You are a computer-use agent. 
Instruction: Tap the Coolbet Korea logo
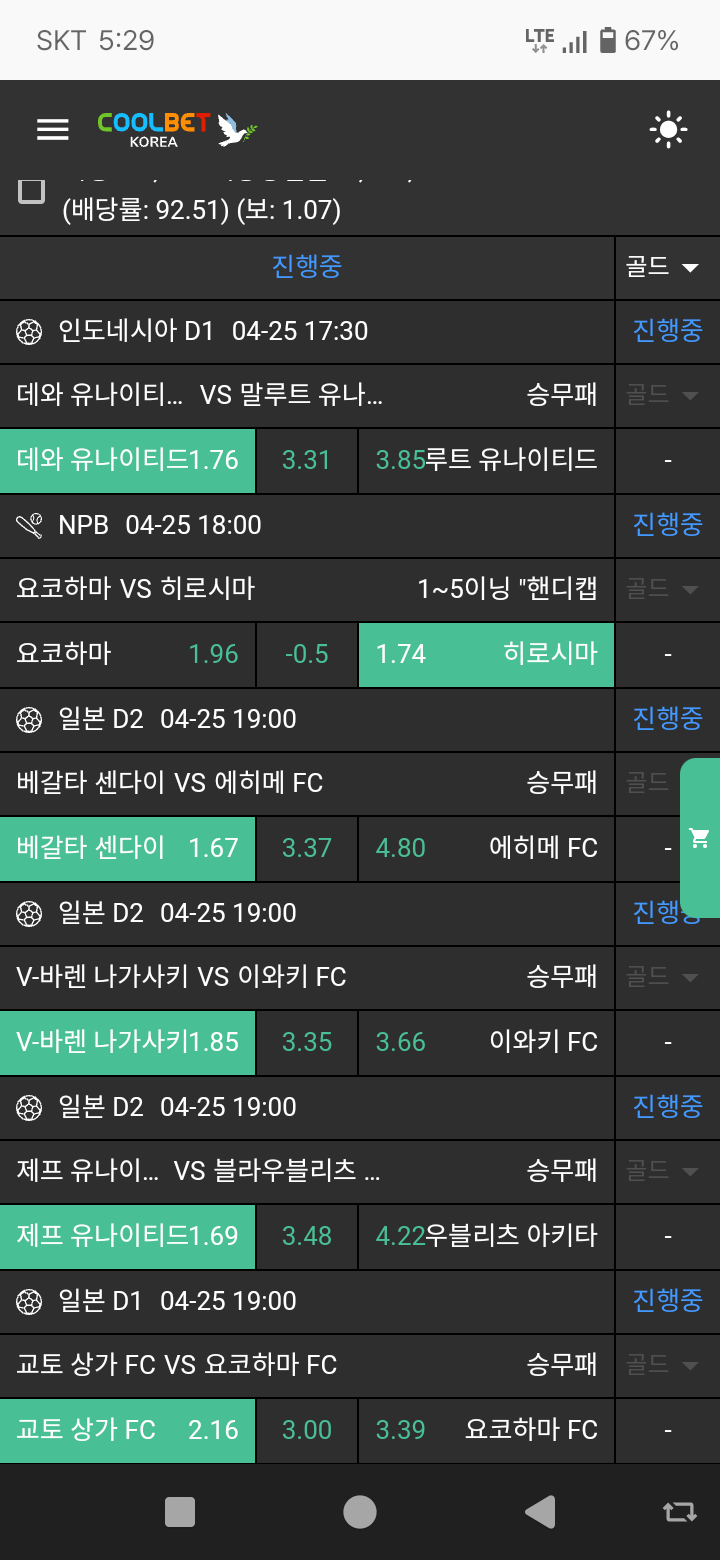pos(178,130)
